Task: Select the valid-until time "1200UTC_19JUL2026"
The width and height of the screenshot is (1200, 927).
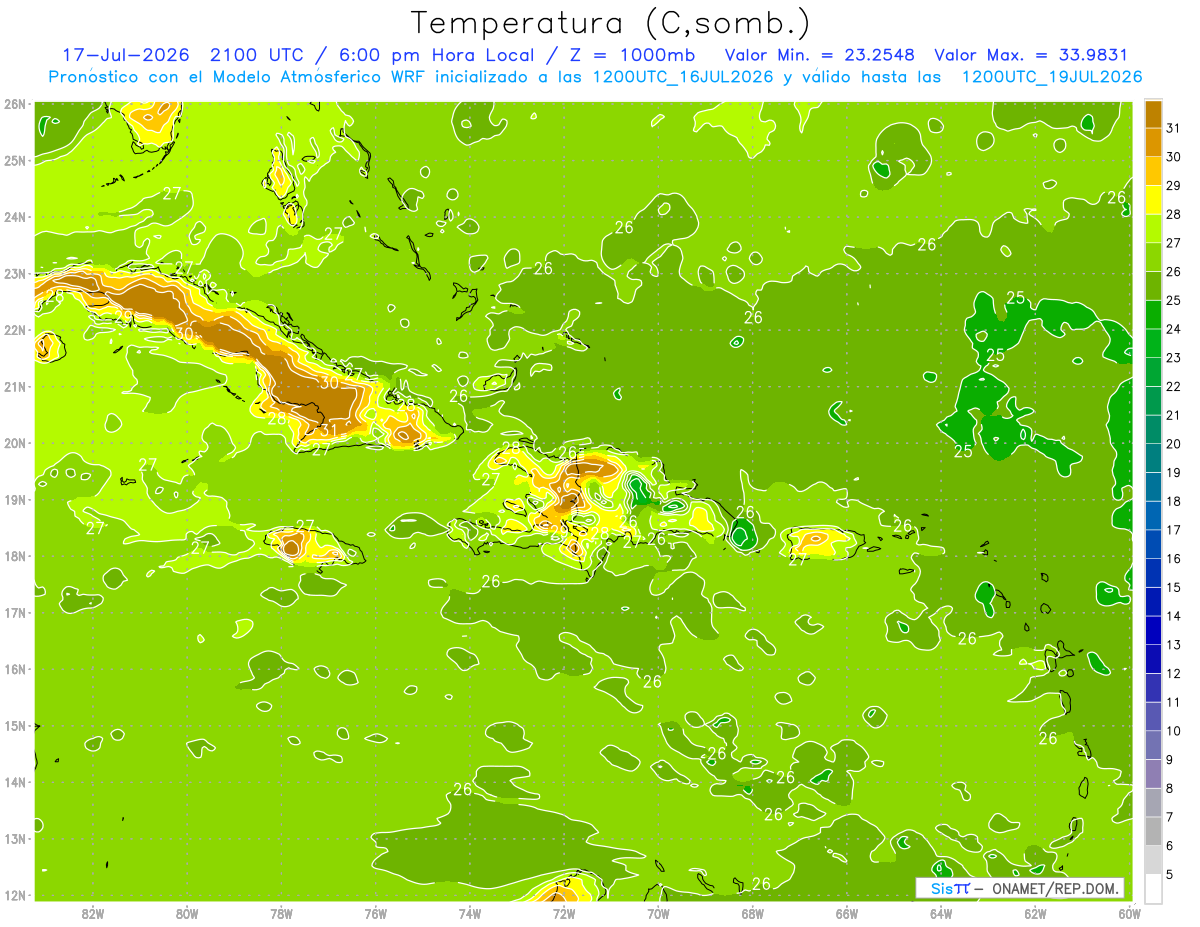Action: 1052,77
